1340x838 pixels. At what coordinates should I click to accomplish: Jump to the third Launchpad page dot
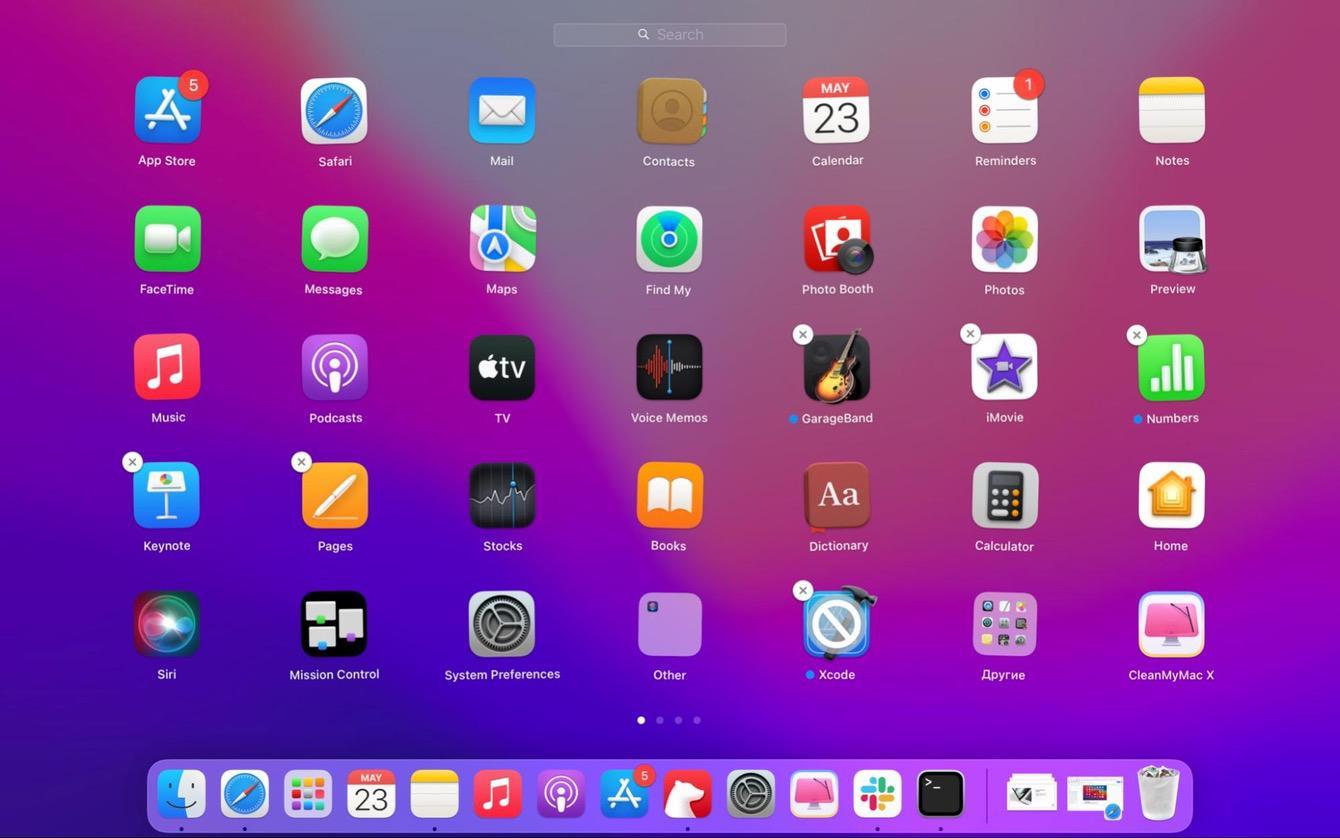[x=678, y=720]
